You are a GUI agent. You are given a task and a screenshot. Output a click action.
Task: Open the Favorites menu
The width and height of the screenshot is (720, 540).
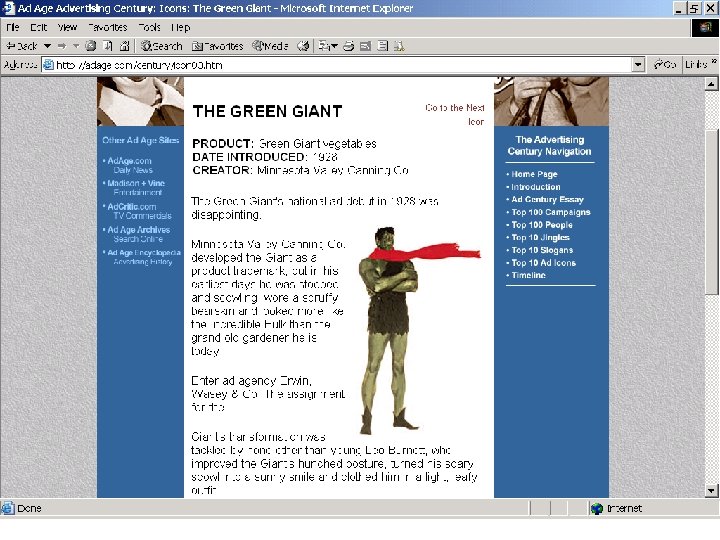click(x=107, y=28)
